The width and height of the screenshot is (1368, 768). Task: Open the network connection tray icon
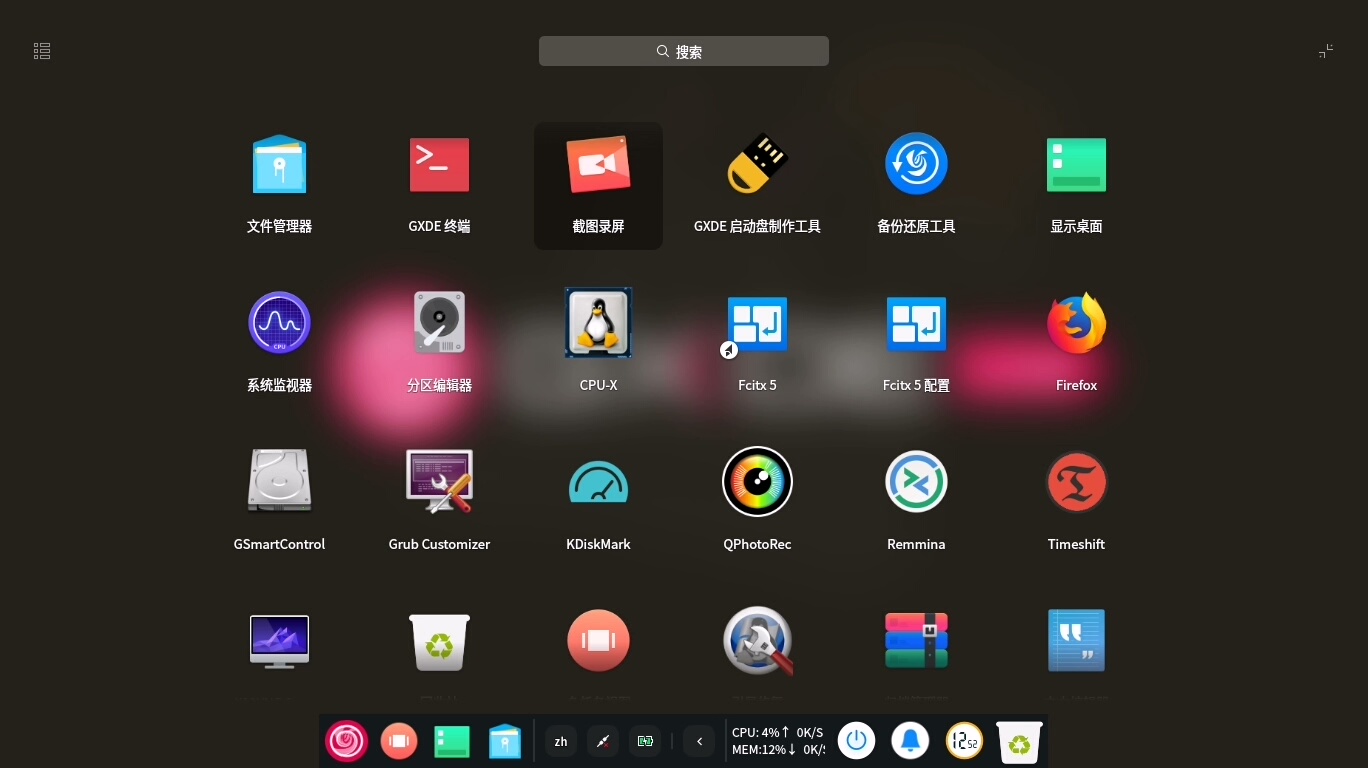tap(603, 741)
